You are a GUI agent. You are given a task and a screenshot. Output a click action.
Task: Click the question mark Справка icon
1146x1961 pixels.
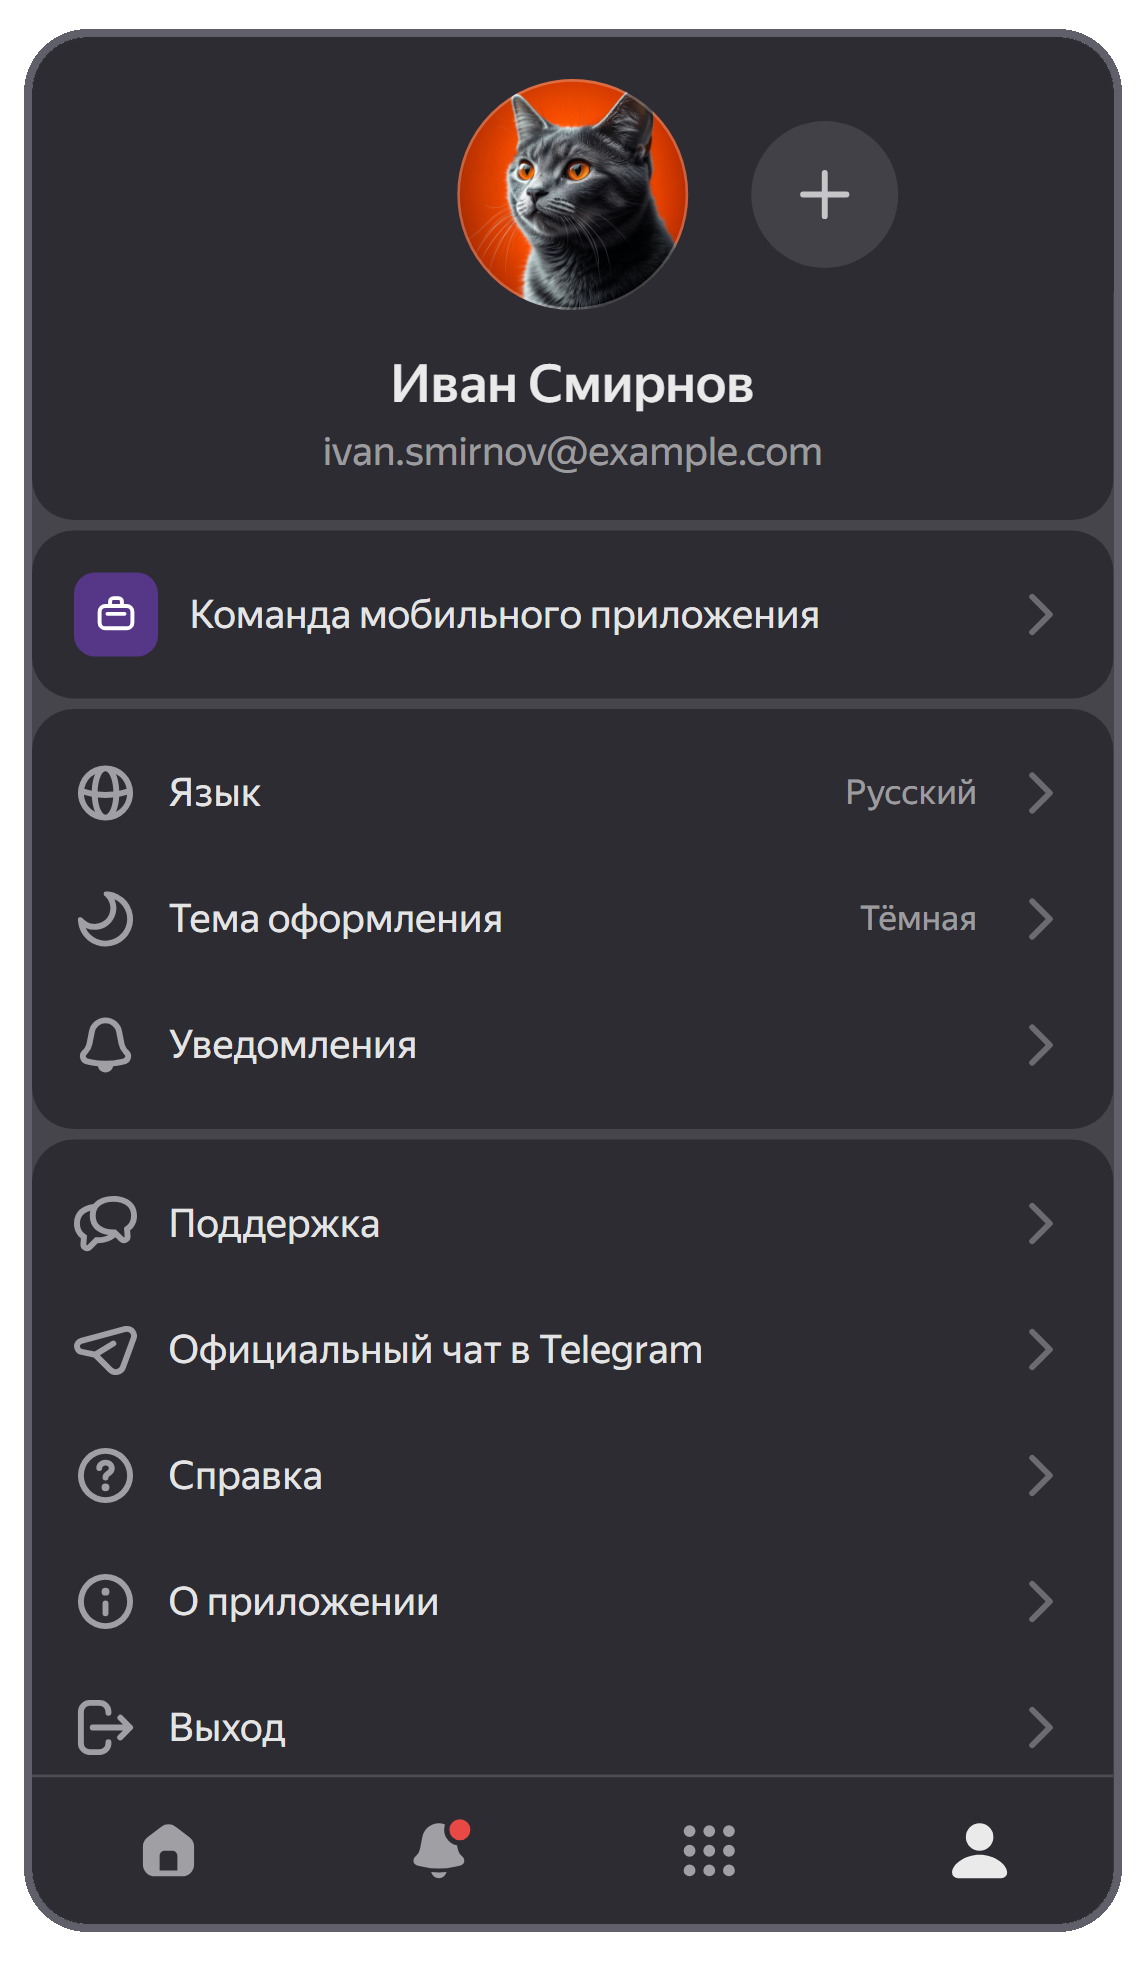[105, 1475]
